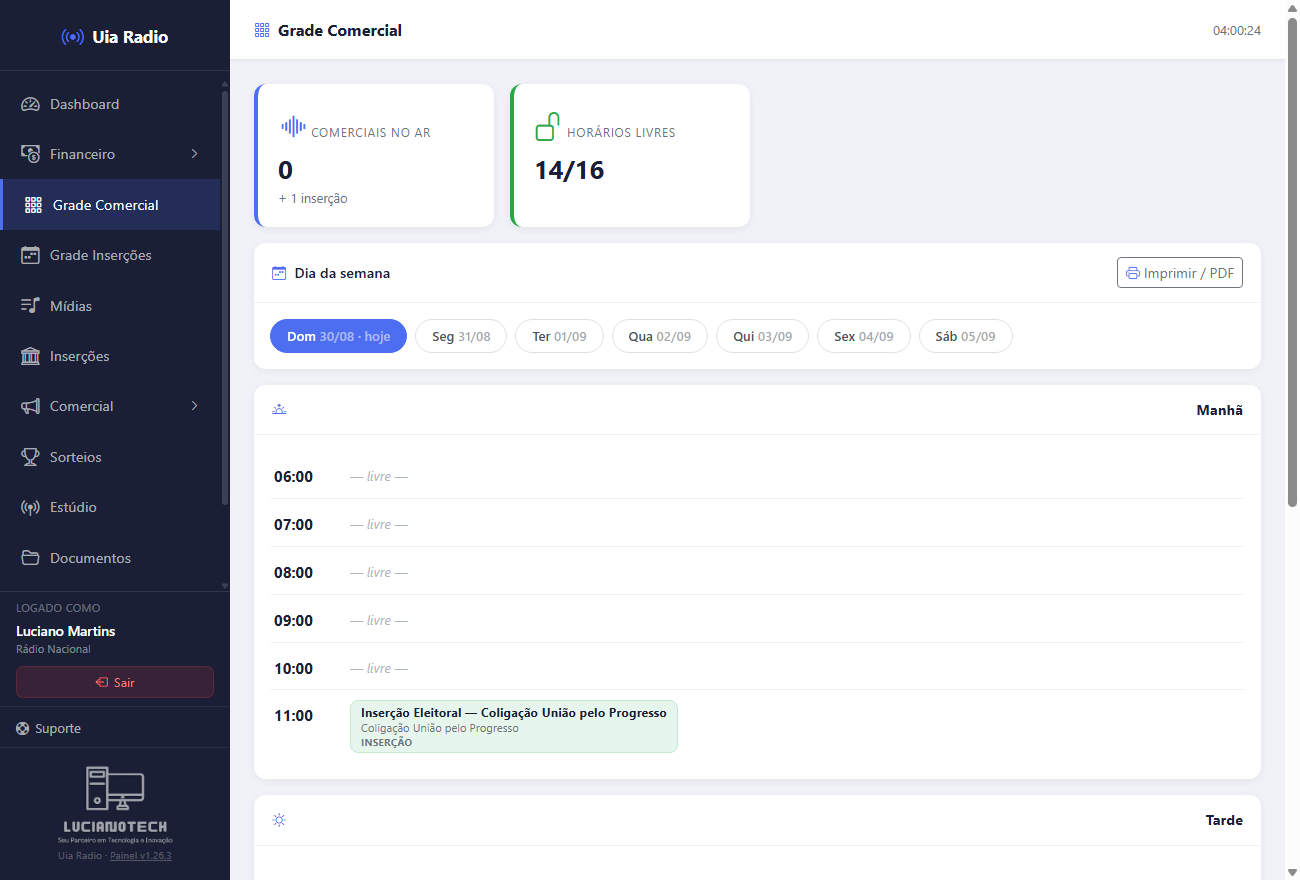Click the Uia Radio broadcast logo icon
Image resolution: width=1300 pixels, height=880 pixels.
[72, 37]
